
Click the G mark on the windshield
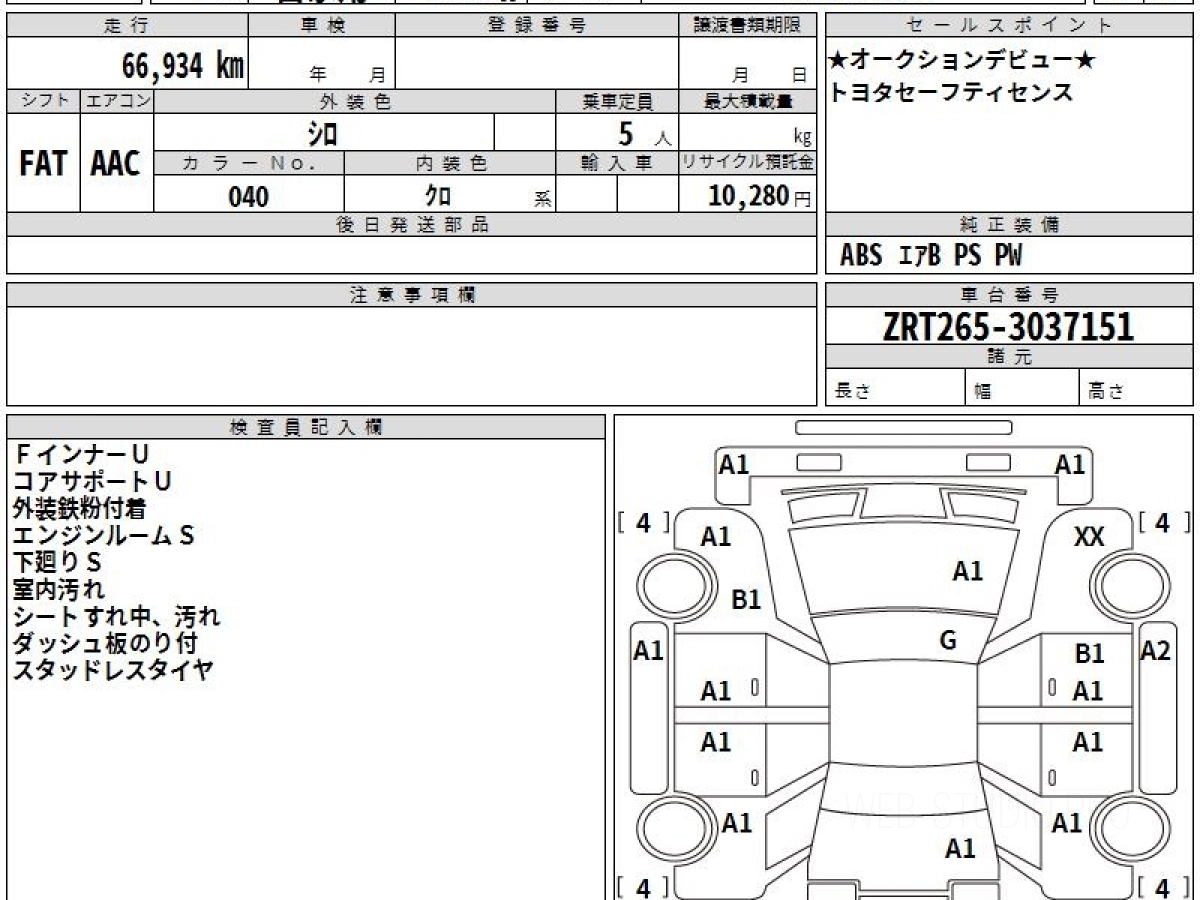click(x=948, y=641)
